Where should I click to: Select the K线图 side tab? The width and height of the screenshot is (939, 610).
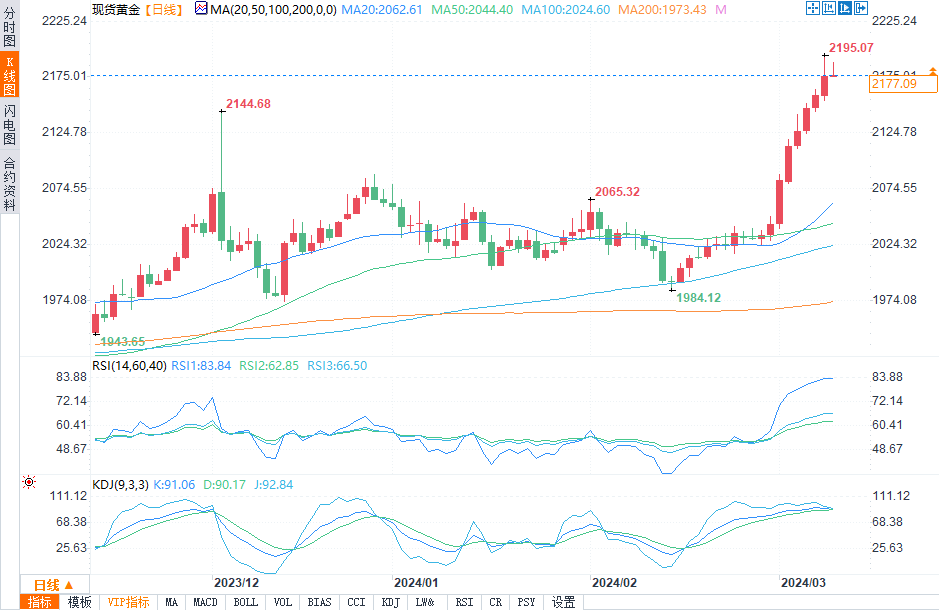[10, 75]
